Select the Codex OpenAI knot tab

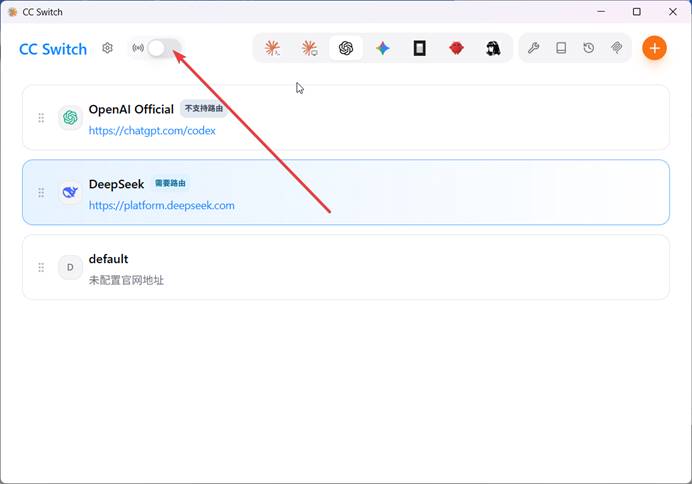pyautogui.click(x=346, y=48)
